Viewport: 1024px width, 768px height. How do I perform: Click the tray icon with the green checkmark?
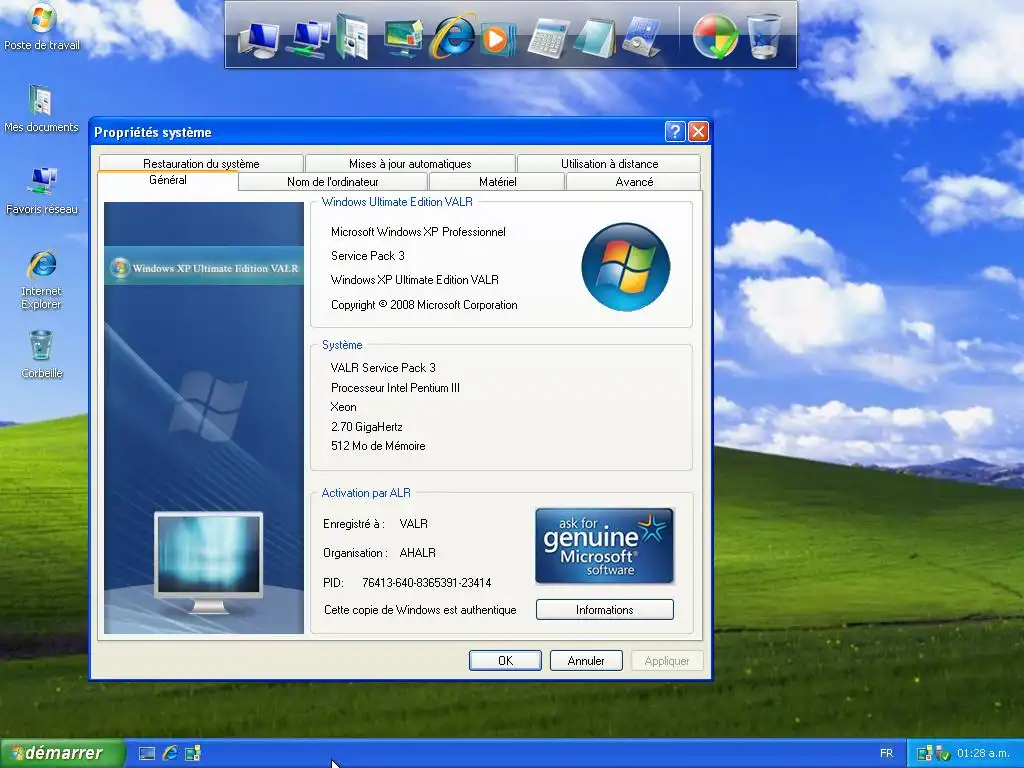click(x=942, y=753)
